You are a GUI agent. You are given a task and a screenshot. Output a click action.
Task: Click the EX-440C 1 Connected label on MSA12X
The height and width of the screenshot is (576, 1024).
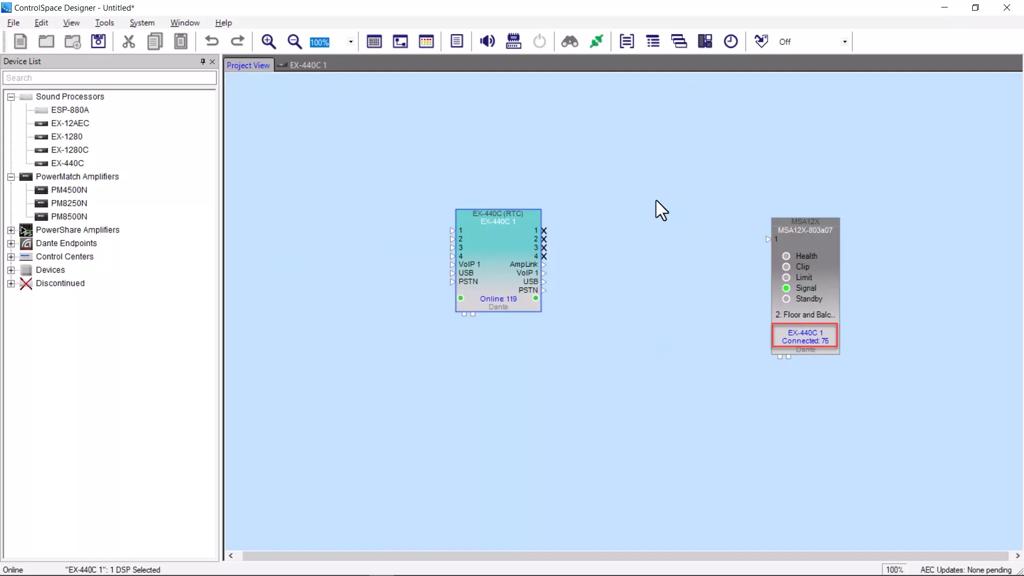click(x=805, y=336)
